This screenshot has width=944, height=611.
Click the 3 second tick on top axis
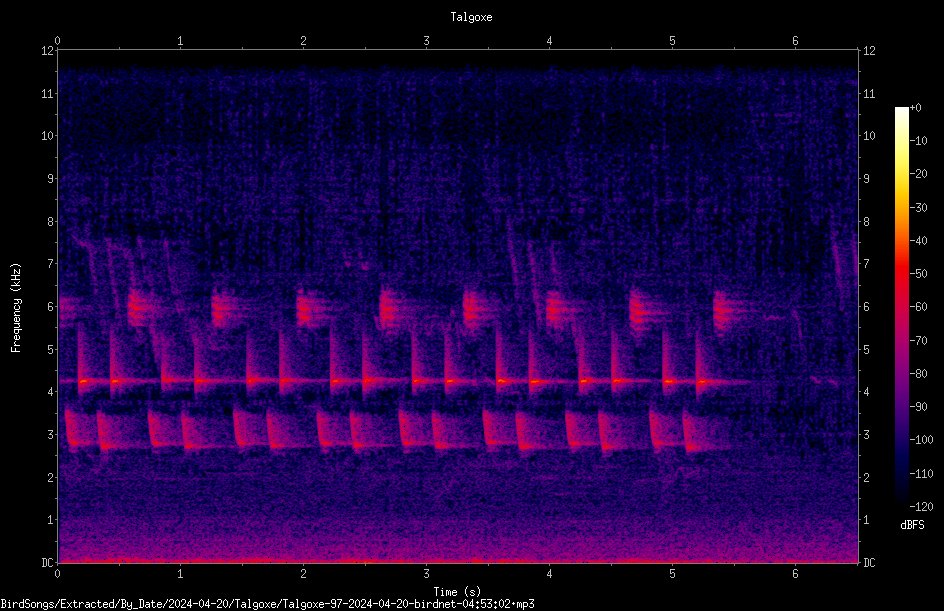426,41
